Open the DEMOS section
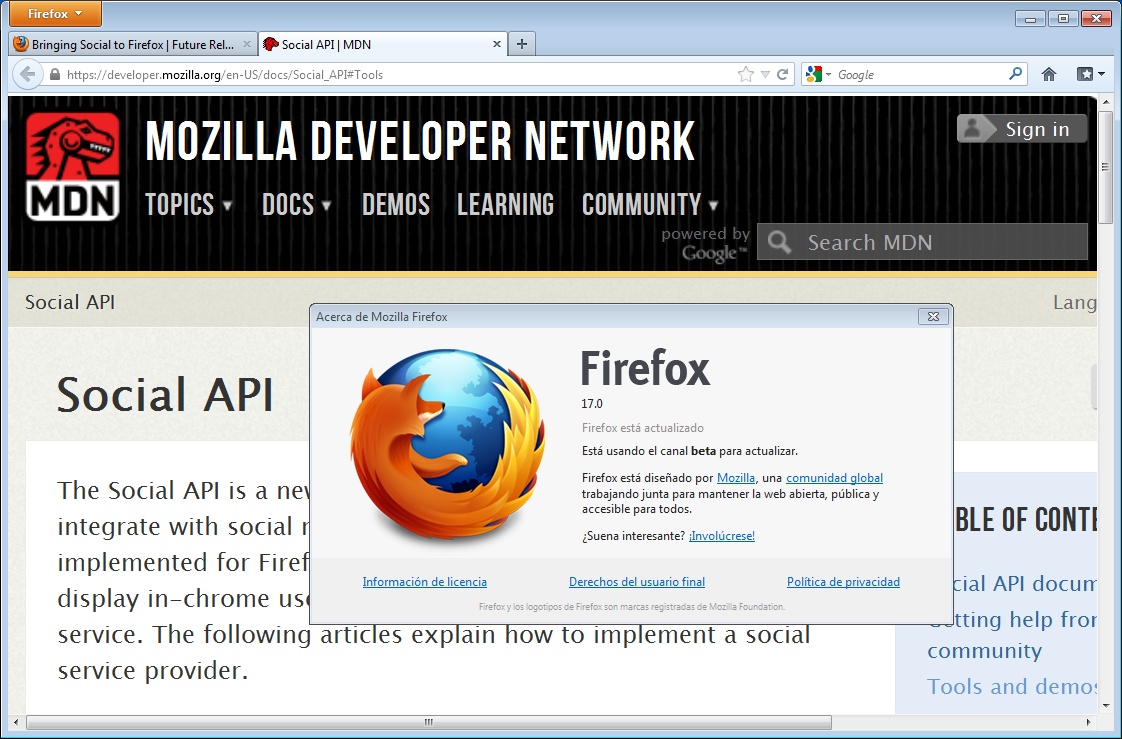 (x=396, y=205)
